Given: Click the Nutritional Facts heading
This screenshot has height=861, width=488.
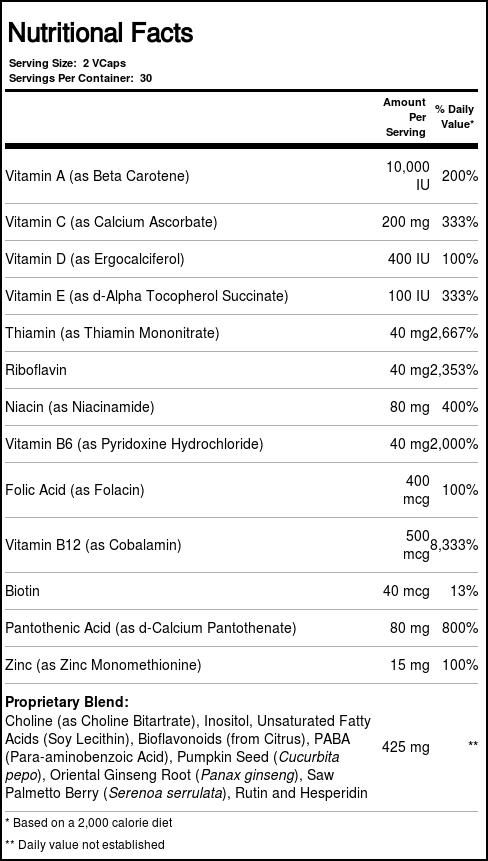Looking at the screenshot, I should (x=100, y=33).
